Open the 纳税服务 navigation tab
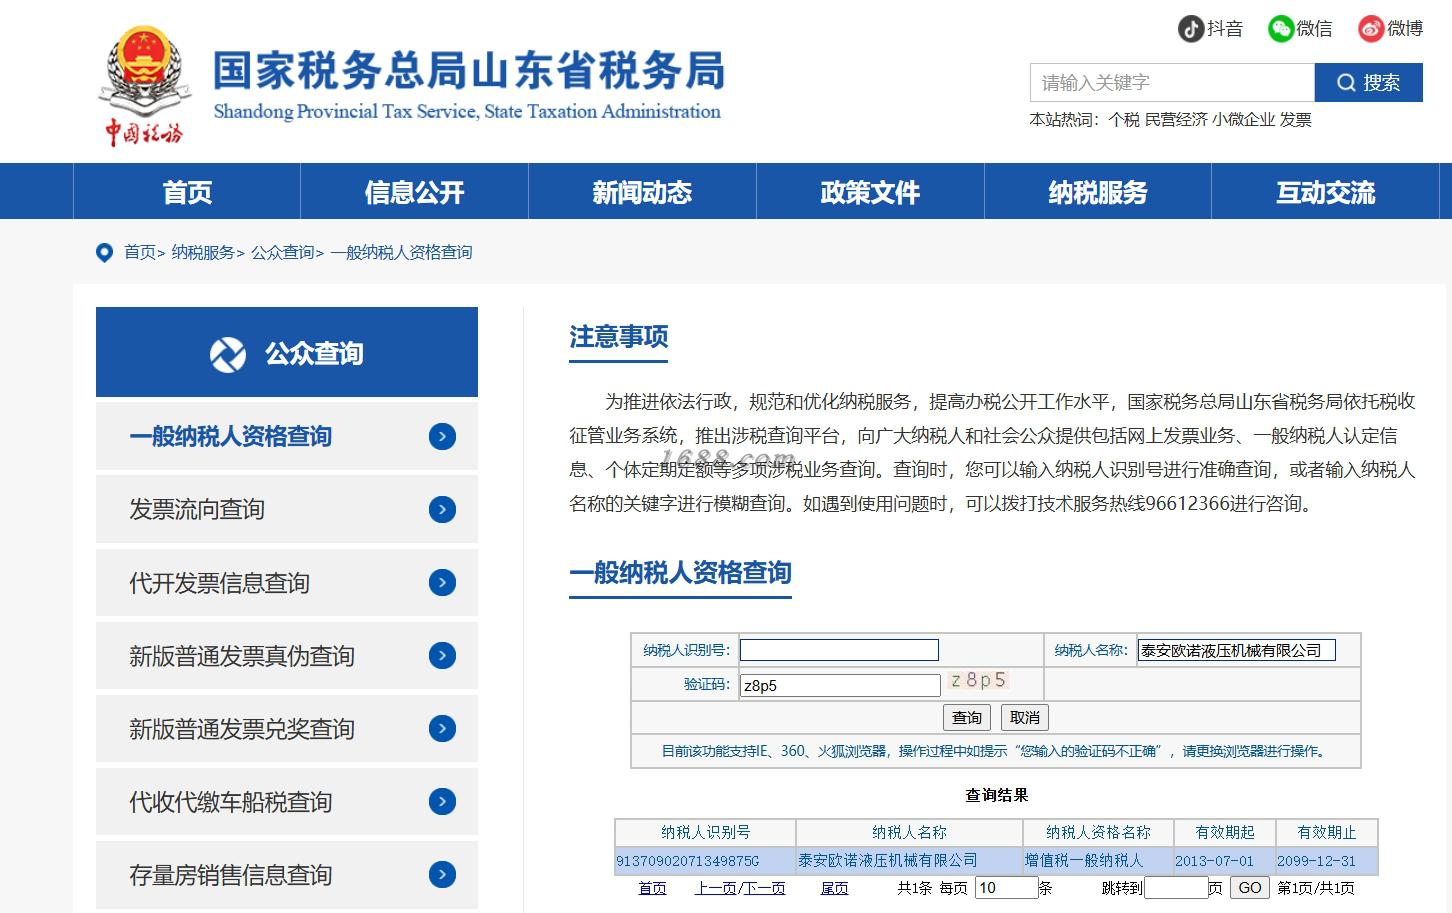Viewport: 1452px width, 913px height. [x=1098, y=192]
